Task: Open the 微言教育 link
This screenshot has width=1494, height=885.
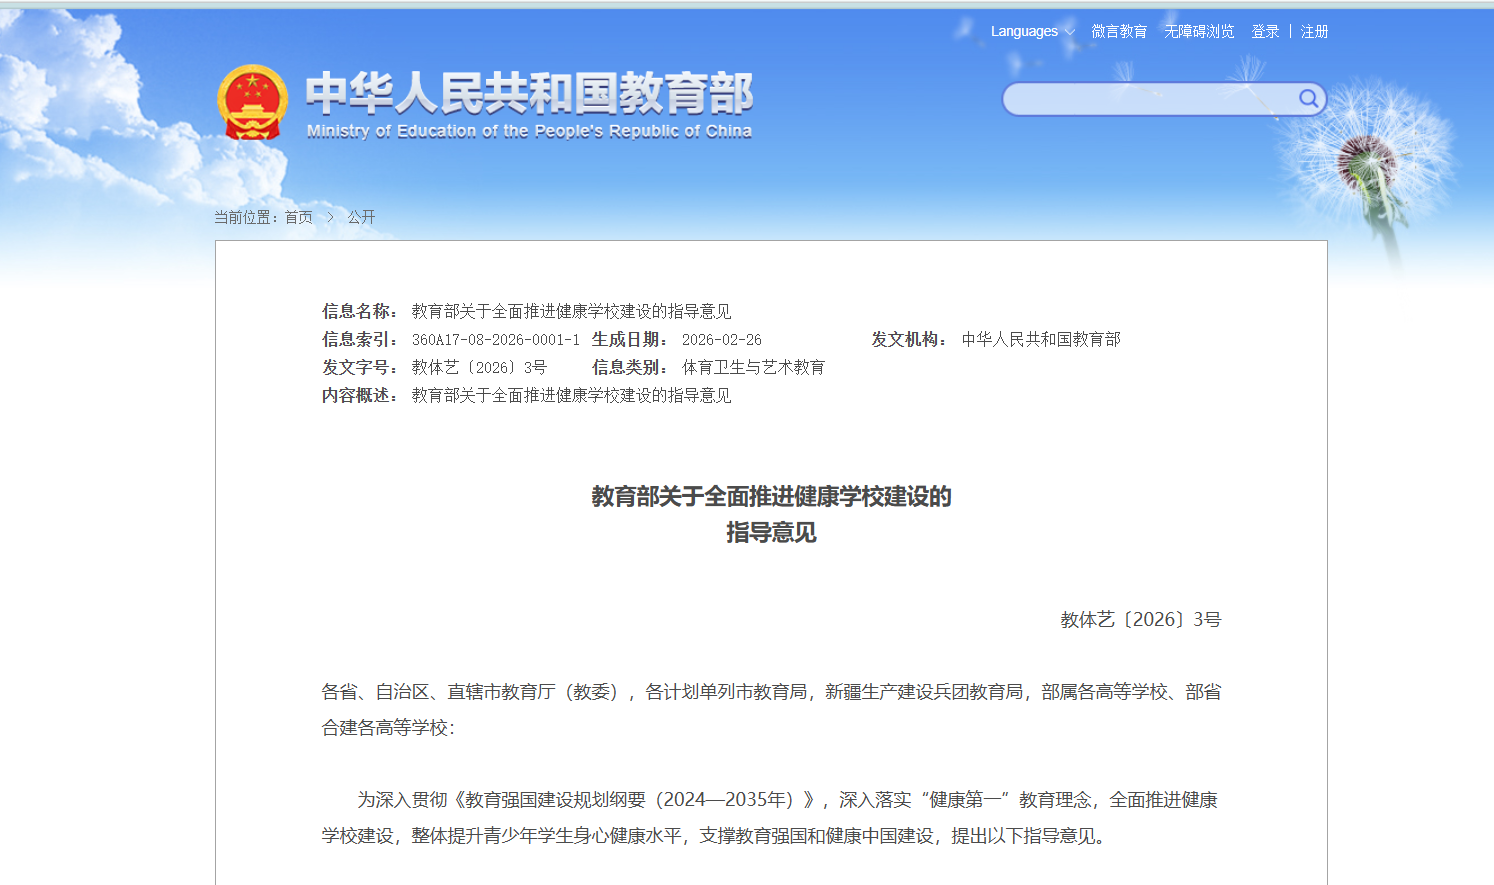Action: click(x=1119, y=32)
